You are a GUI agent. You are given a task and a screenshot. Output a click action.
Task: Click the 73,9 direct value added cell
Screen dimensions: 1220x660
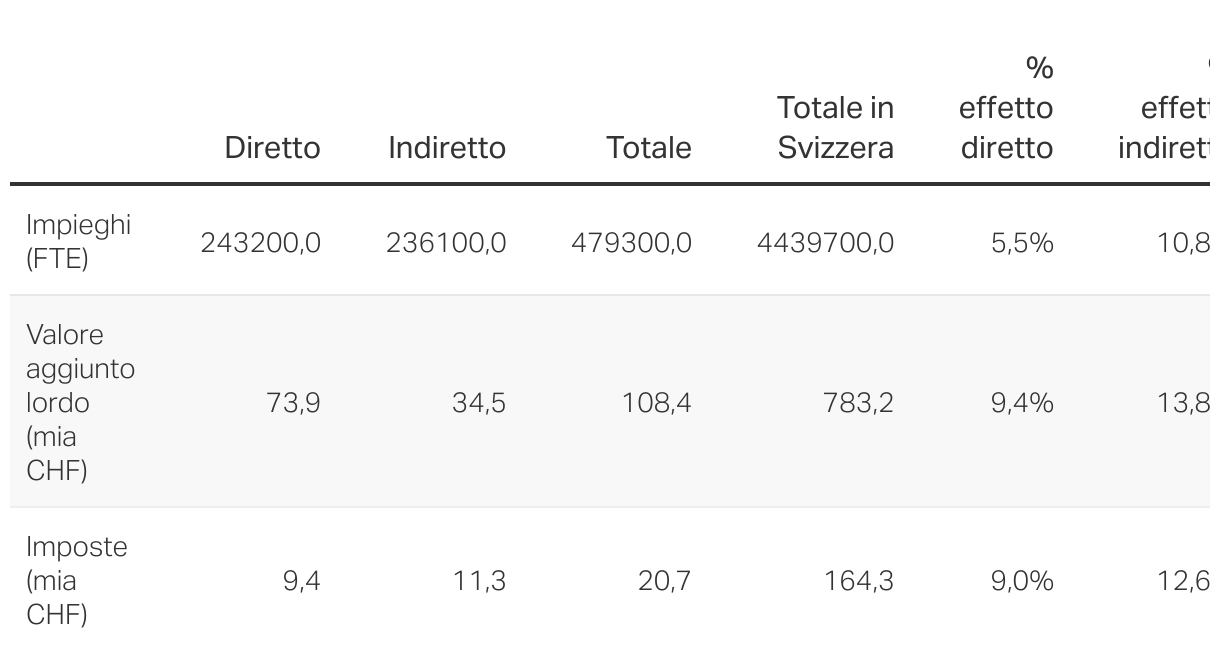click(x=293, y=403)
